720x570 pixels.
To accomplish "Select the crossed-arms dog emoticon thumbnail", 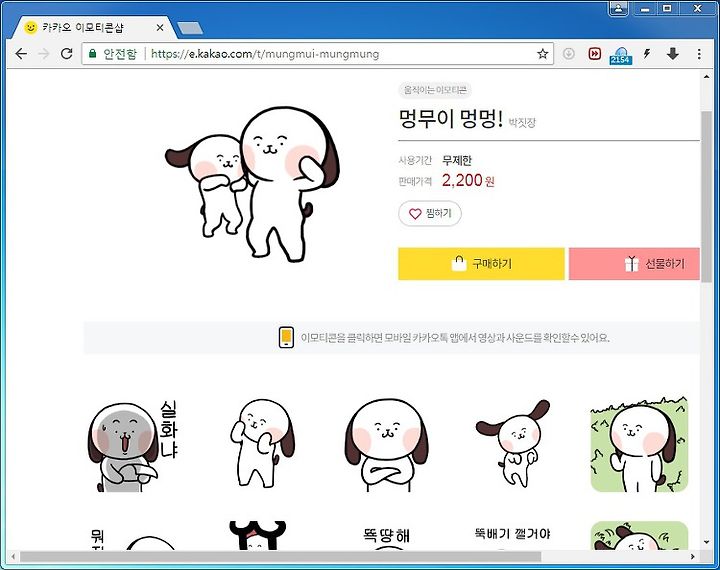I will (387, 445).
